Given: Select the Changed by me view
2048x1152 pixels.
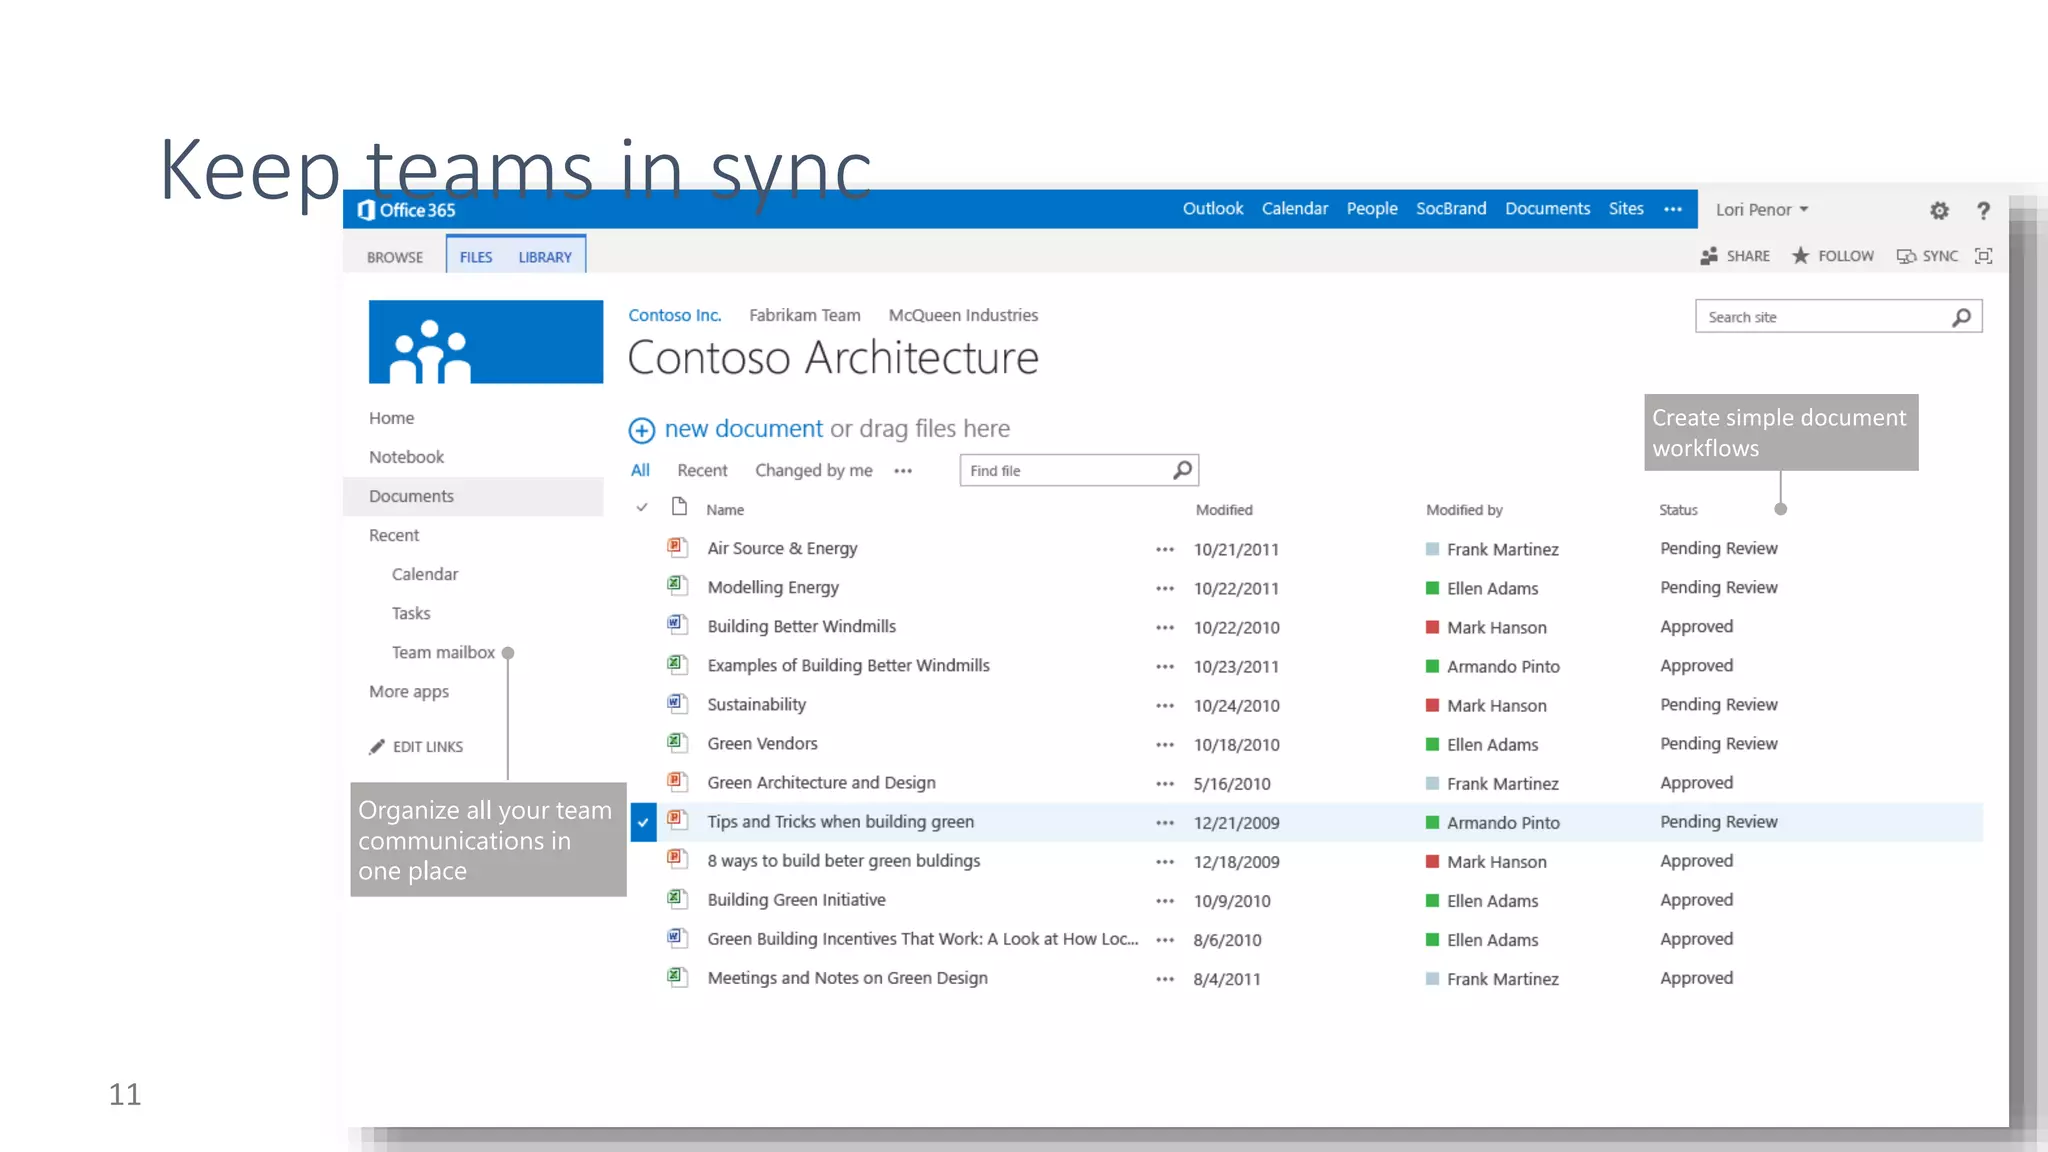Looking at the screenshot, I should point(814,470).
